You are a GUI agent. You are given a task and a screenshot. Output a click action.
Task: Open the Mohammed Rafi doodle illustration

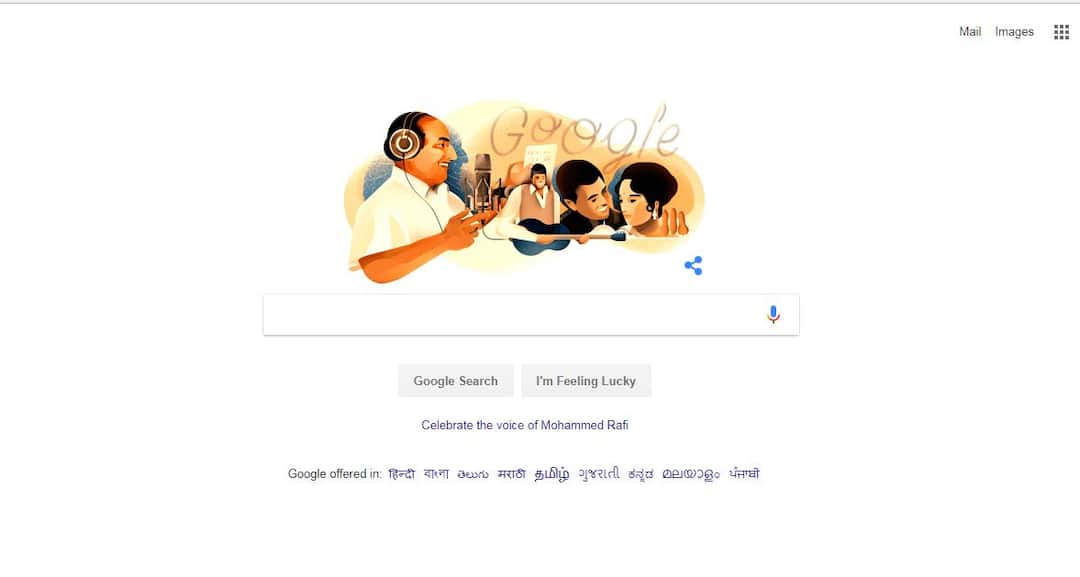pos(523,193)
